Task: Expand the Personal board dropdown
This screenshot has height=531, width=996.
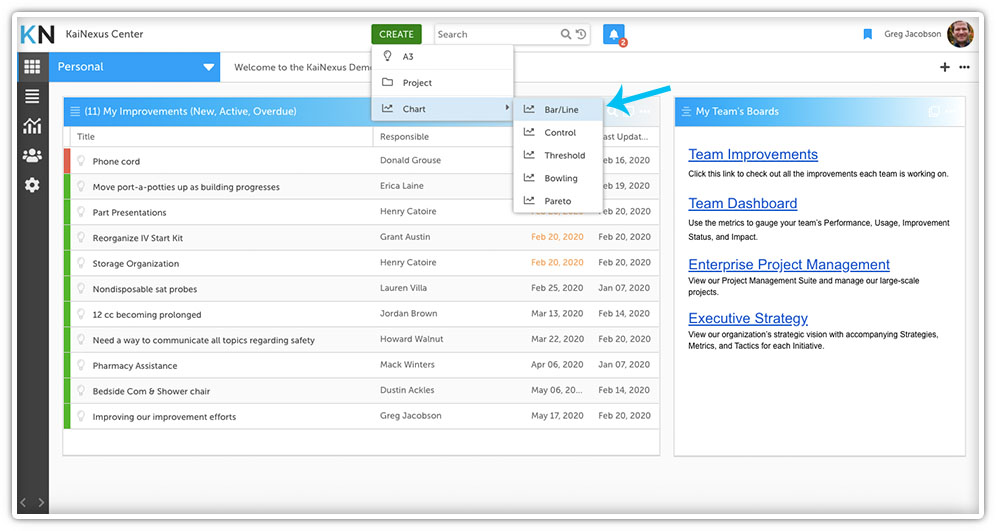Action: click(x=208, y=67)
